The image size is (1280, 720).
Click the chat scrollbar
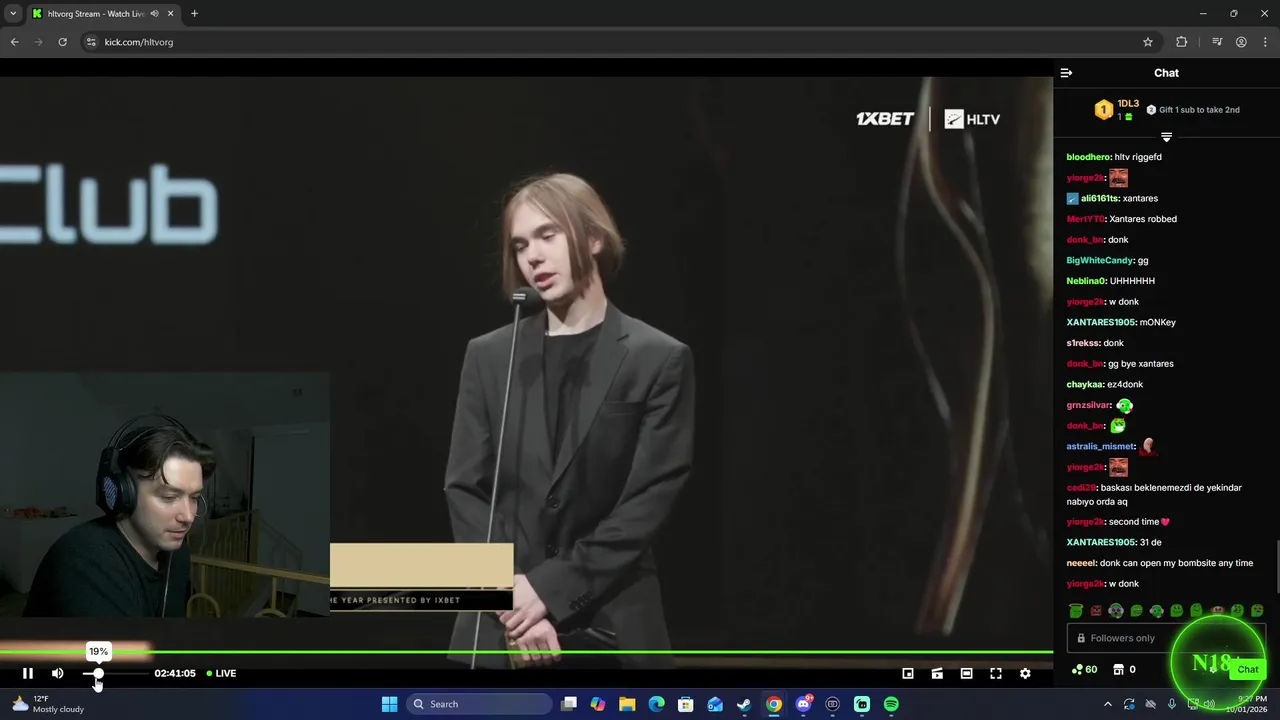pos(1276,565)
